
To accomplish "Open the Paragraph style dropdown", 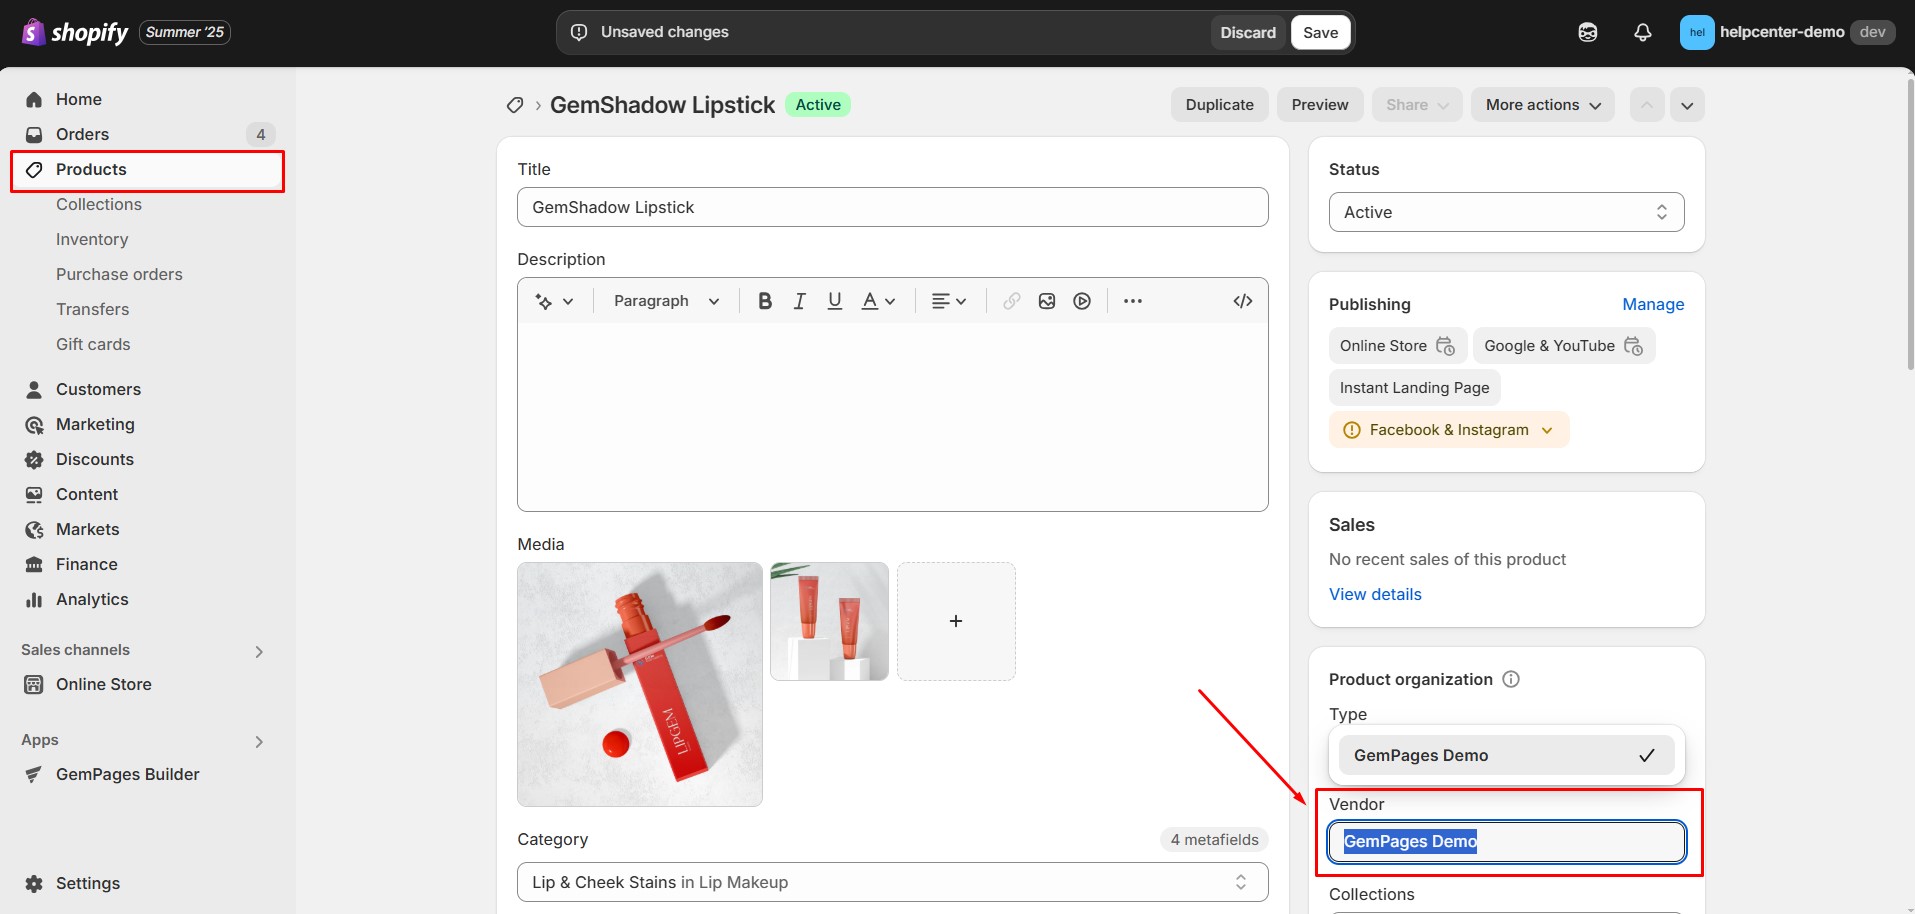I will click(663, 300).
